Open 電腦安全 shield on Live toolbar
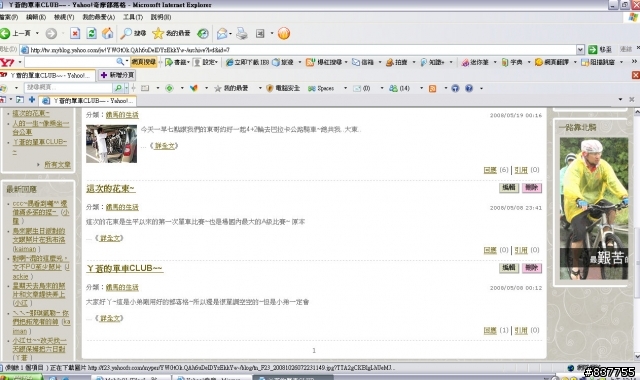Image resolution: width=640 pixels, height=380 pixels. pyautogui.click(x=283, y=88)
